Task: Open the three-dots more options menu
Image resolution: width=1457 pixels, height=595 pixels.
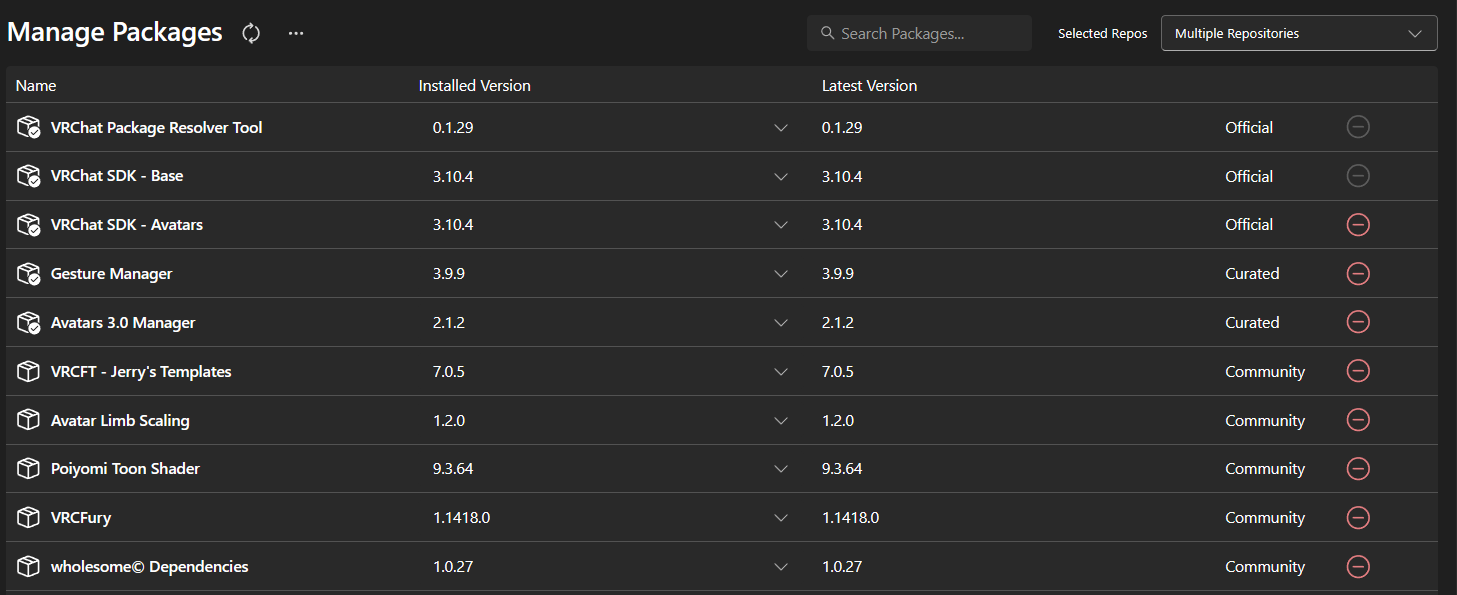Action: click(x=296, y=33)
